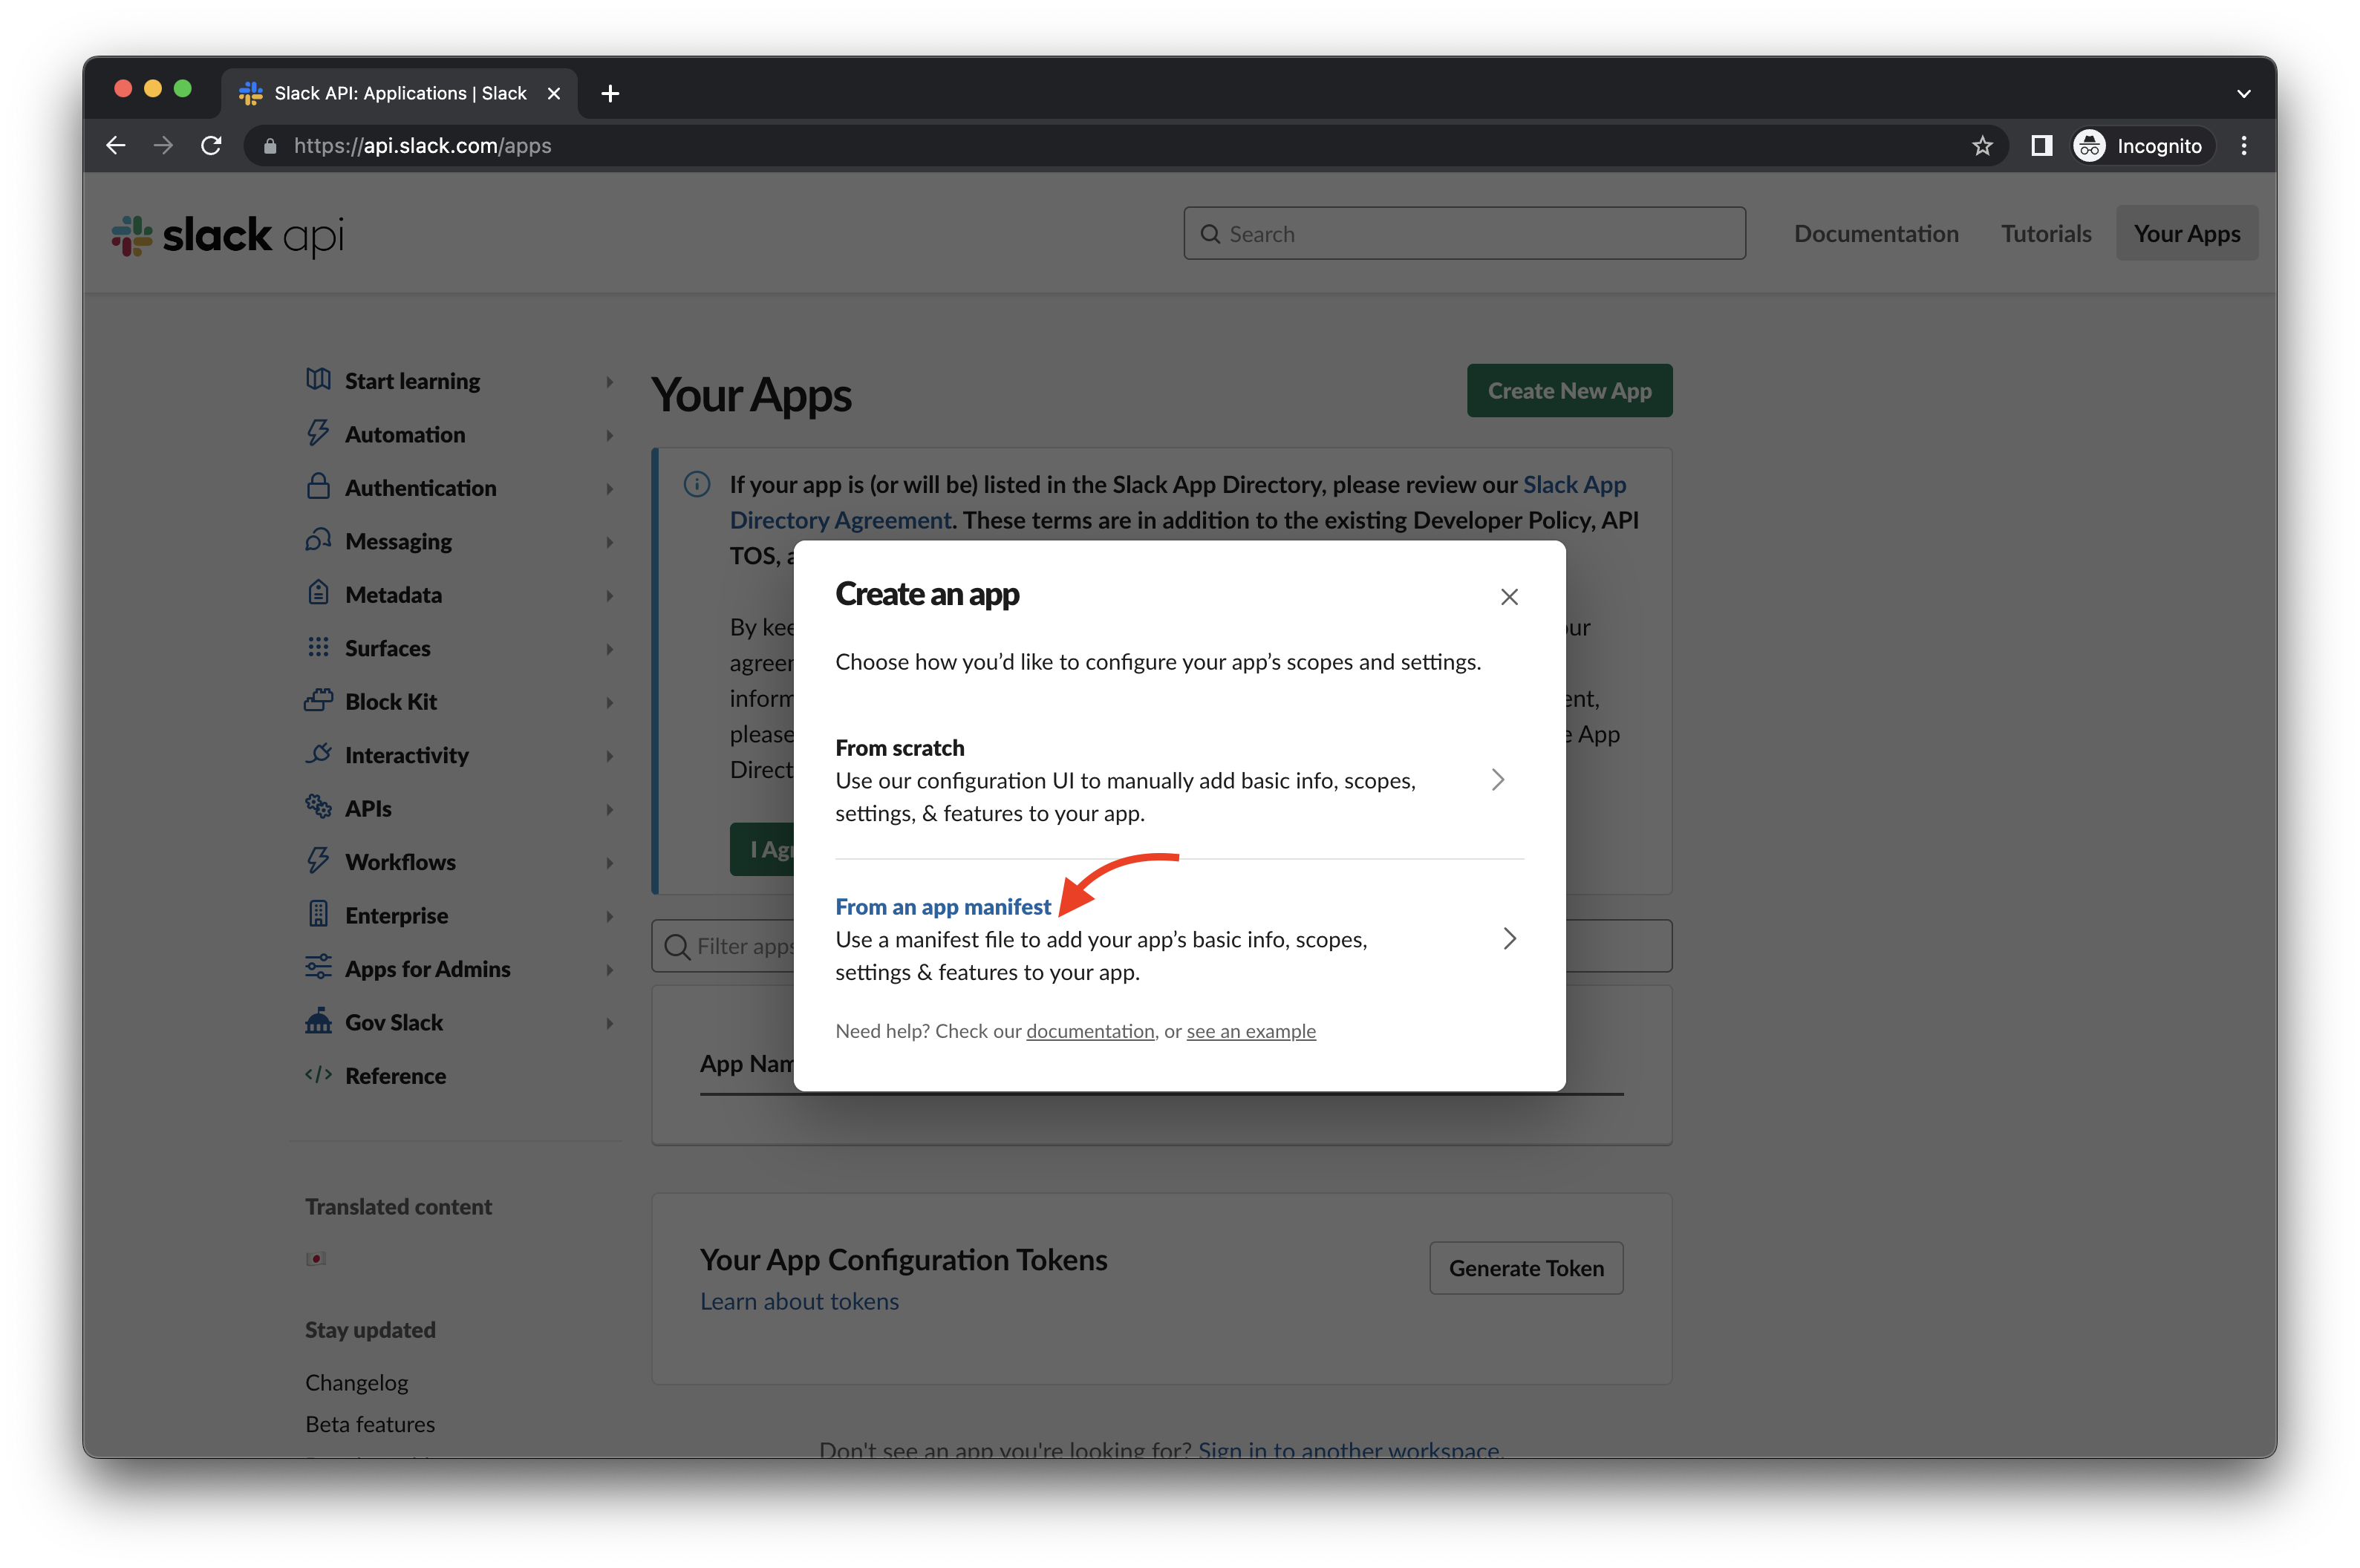Click the From an app manifest chevron

1509,938
